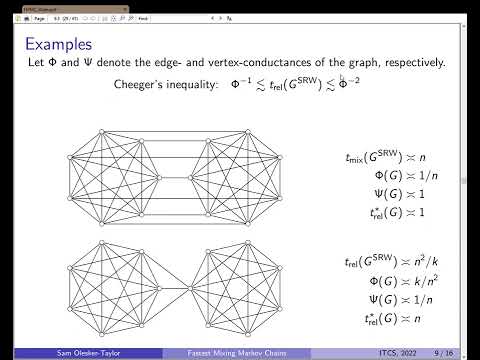Click the find next arrow

coord(220,18)
